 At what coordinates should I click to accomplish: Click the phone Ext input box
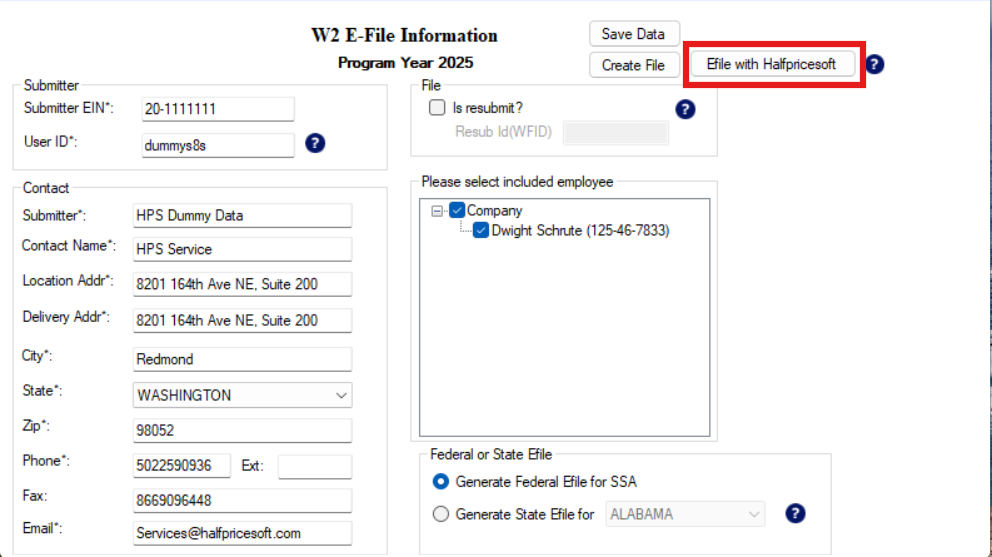point(314,467)
